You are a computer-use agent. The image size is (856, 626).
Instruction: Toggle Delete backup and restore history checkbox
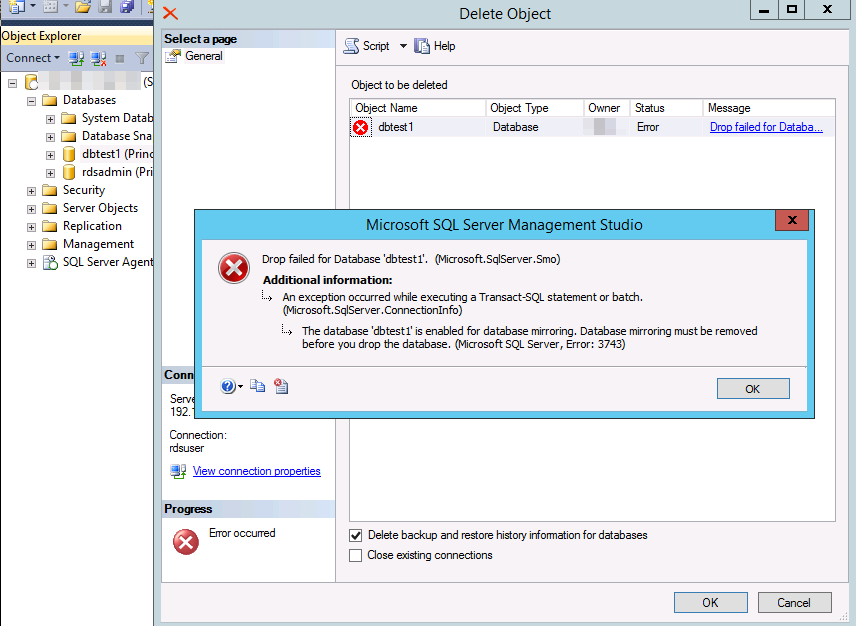click(x=355, y=535)
